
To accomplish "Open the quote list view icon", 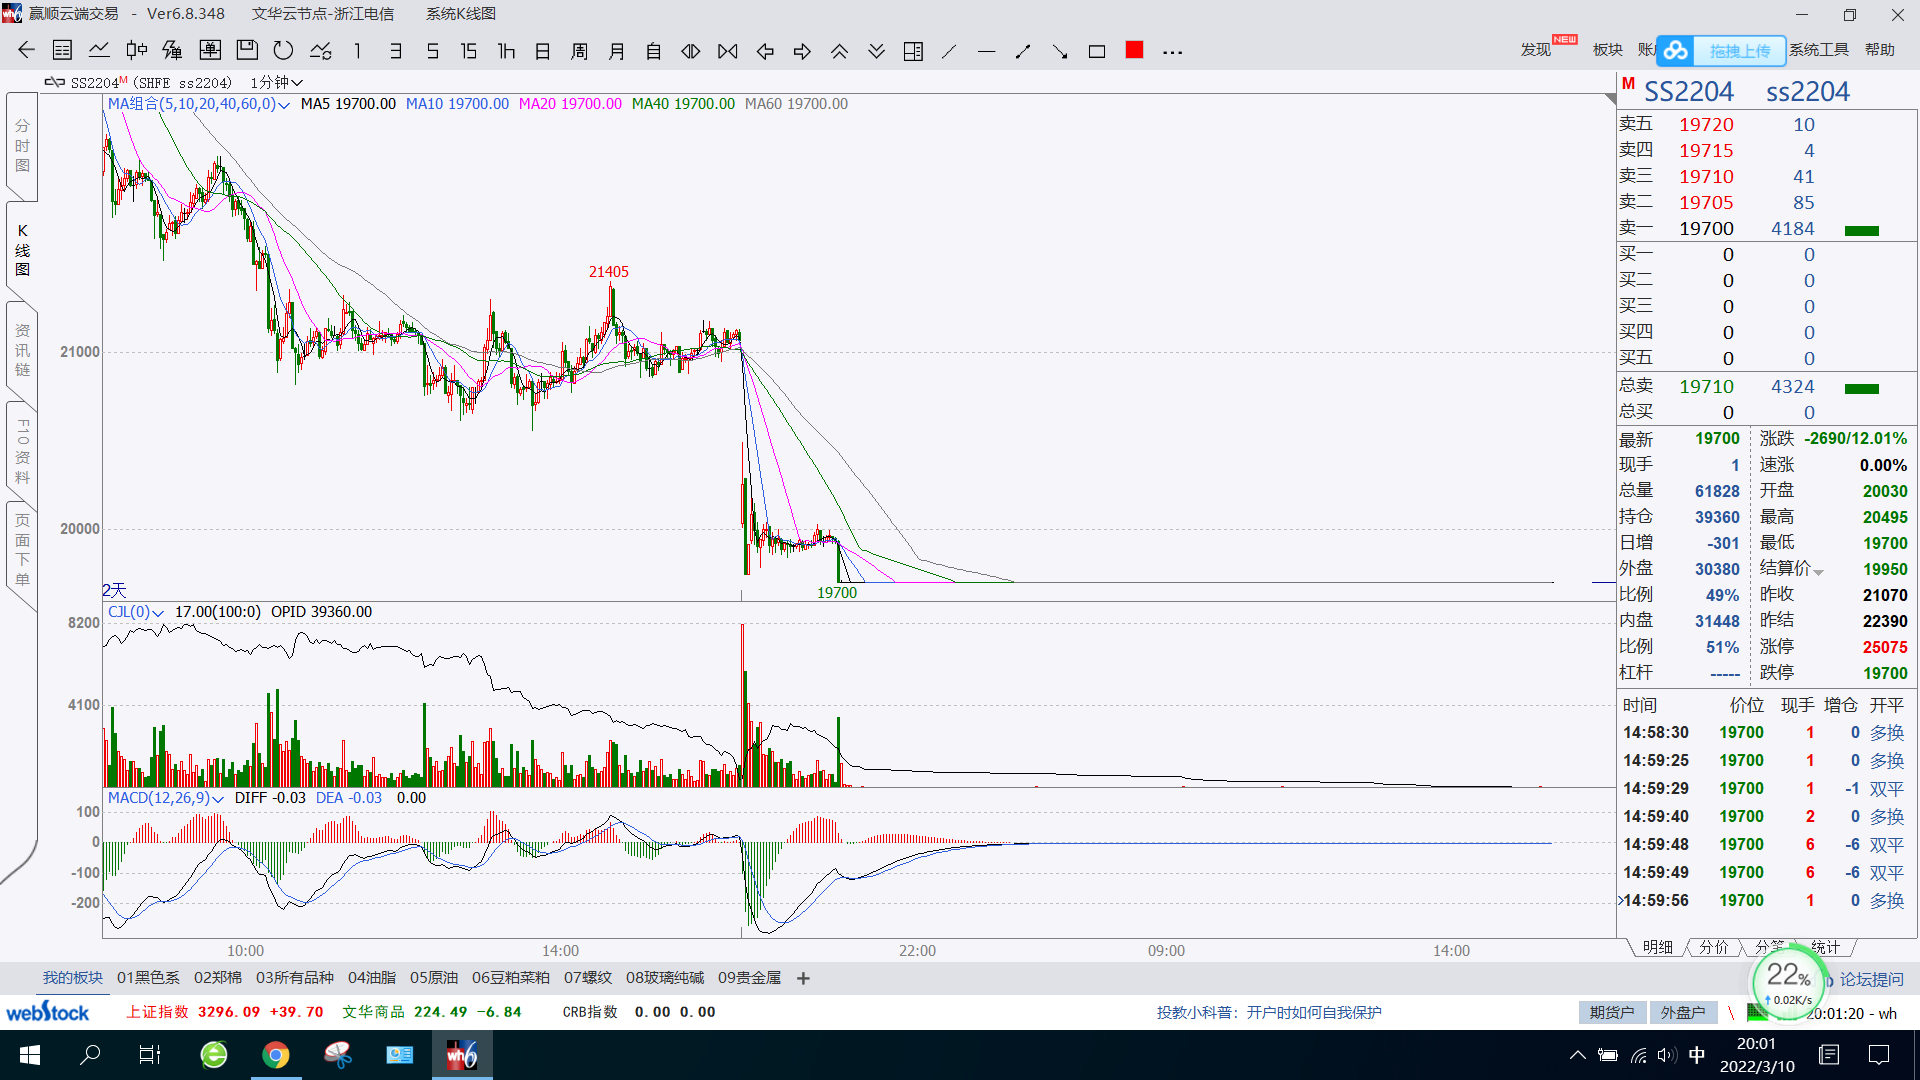I will coord(62,51).
